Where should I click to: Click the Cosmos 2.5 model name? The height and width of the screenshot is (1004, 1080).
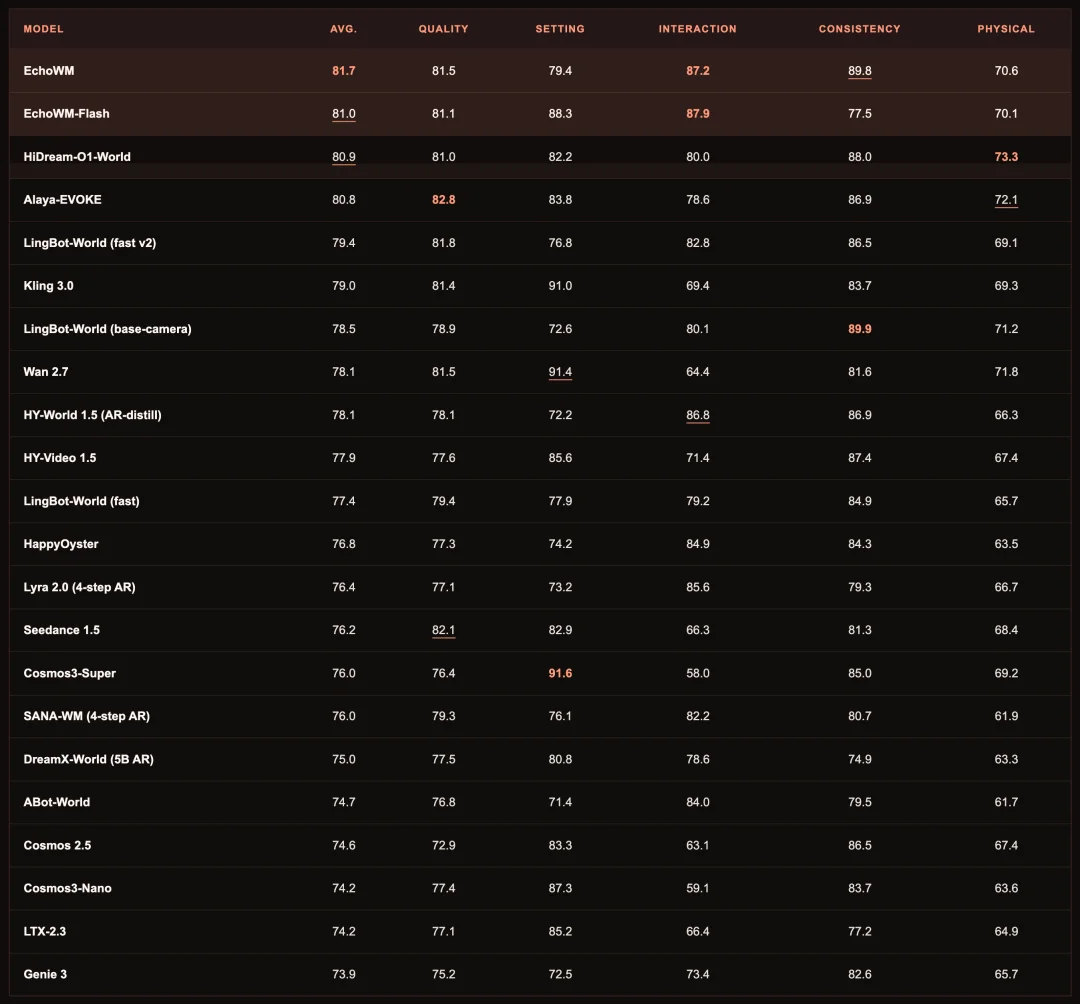pos(57,846)
